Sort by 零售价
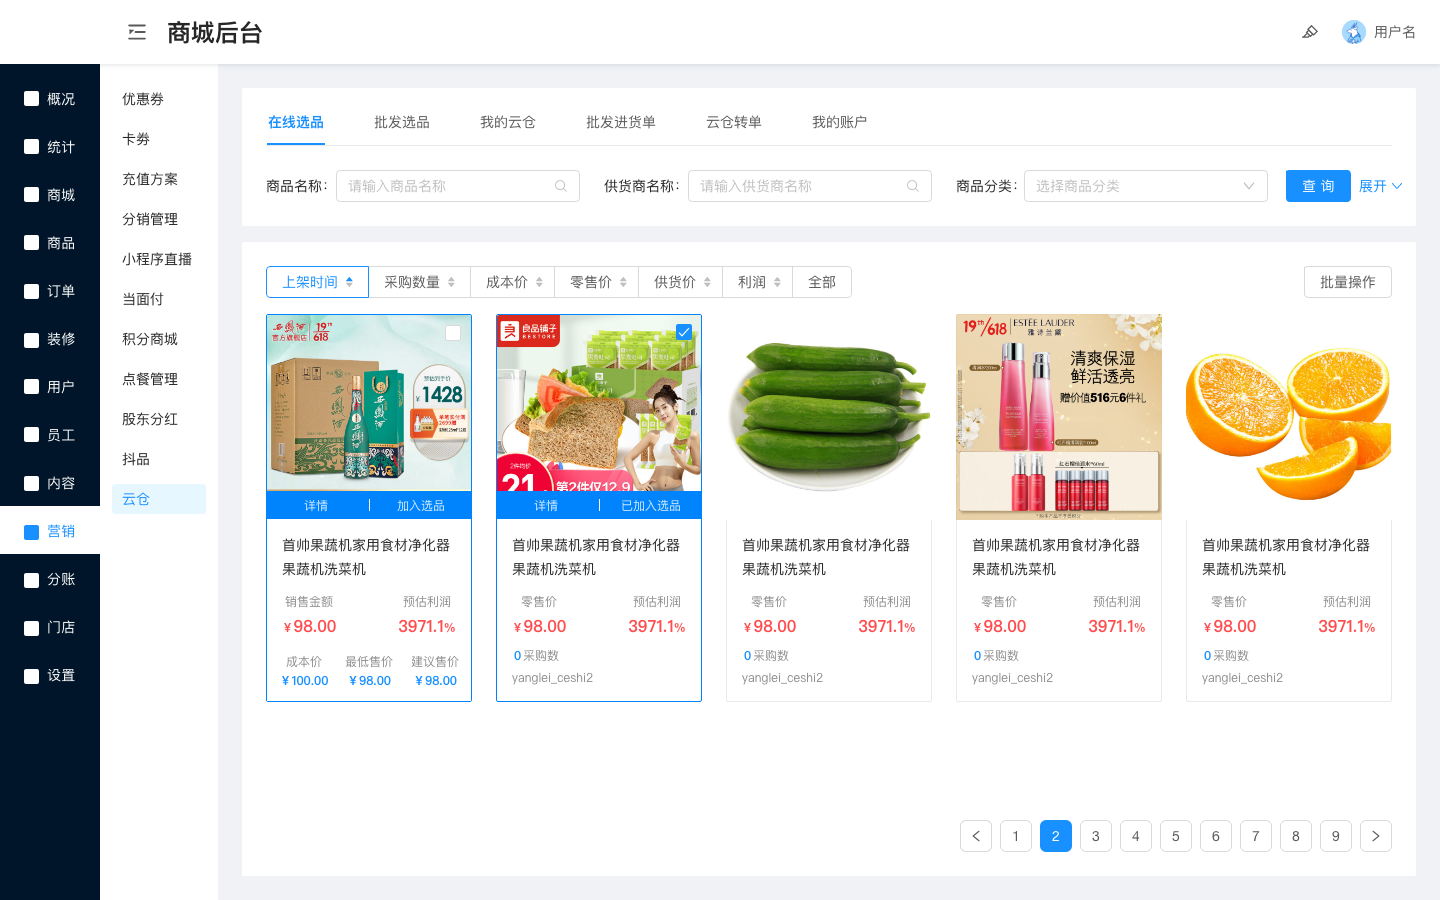This screenshot has height=900, width=1440. click(597, 282)
